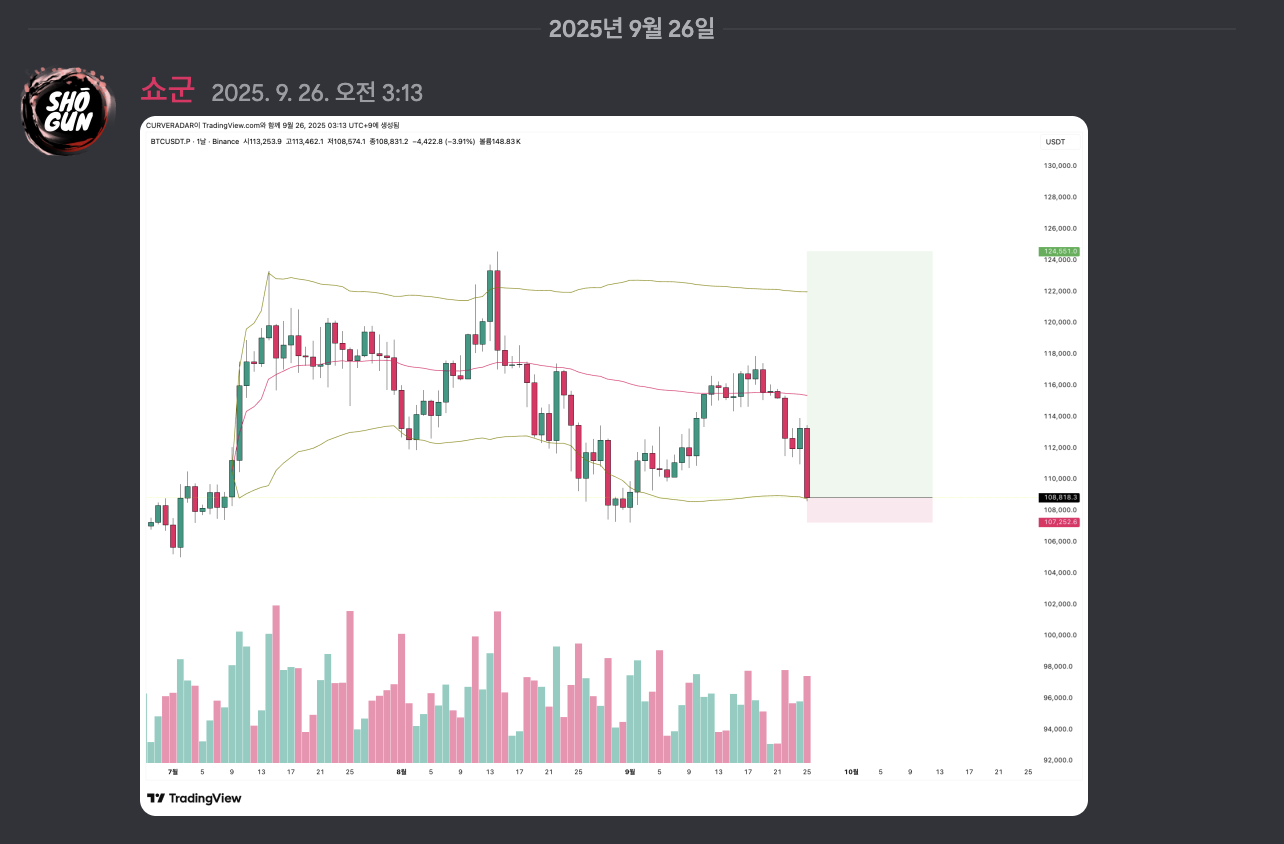Click the red 107,252.6 stop price tag
1284x844 pixels.
point(1059,522)
